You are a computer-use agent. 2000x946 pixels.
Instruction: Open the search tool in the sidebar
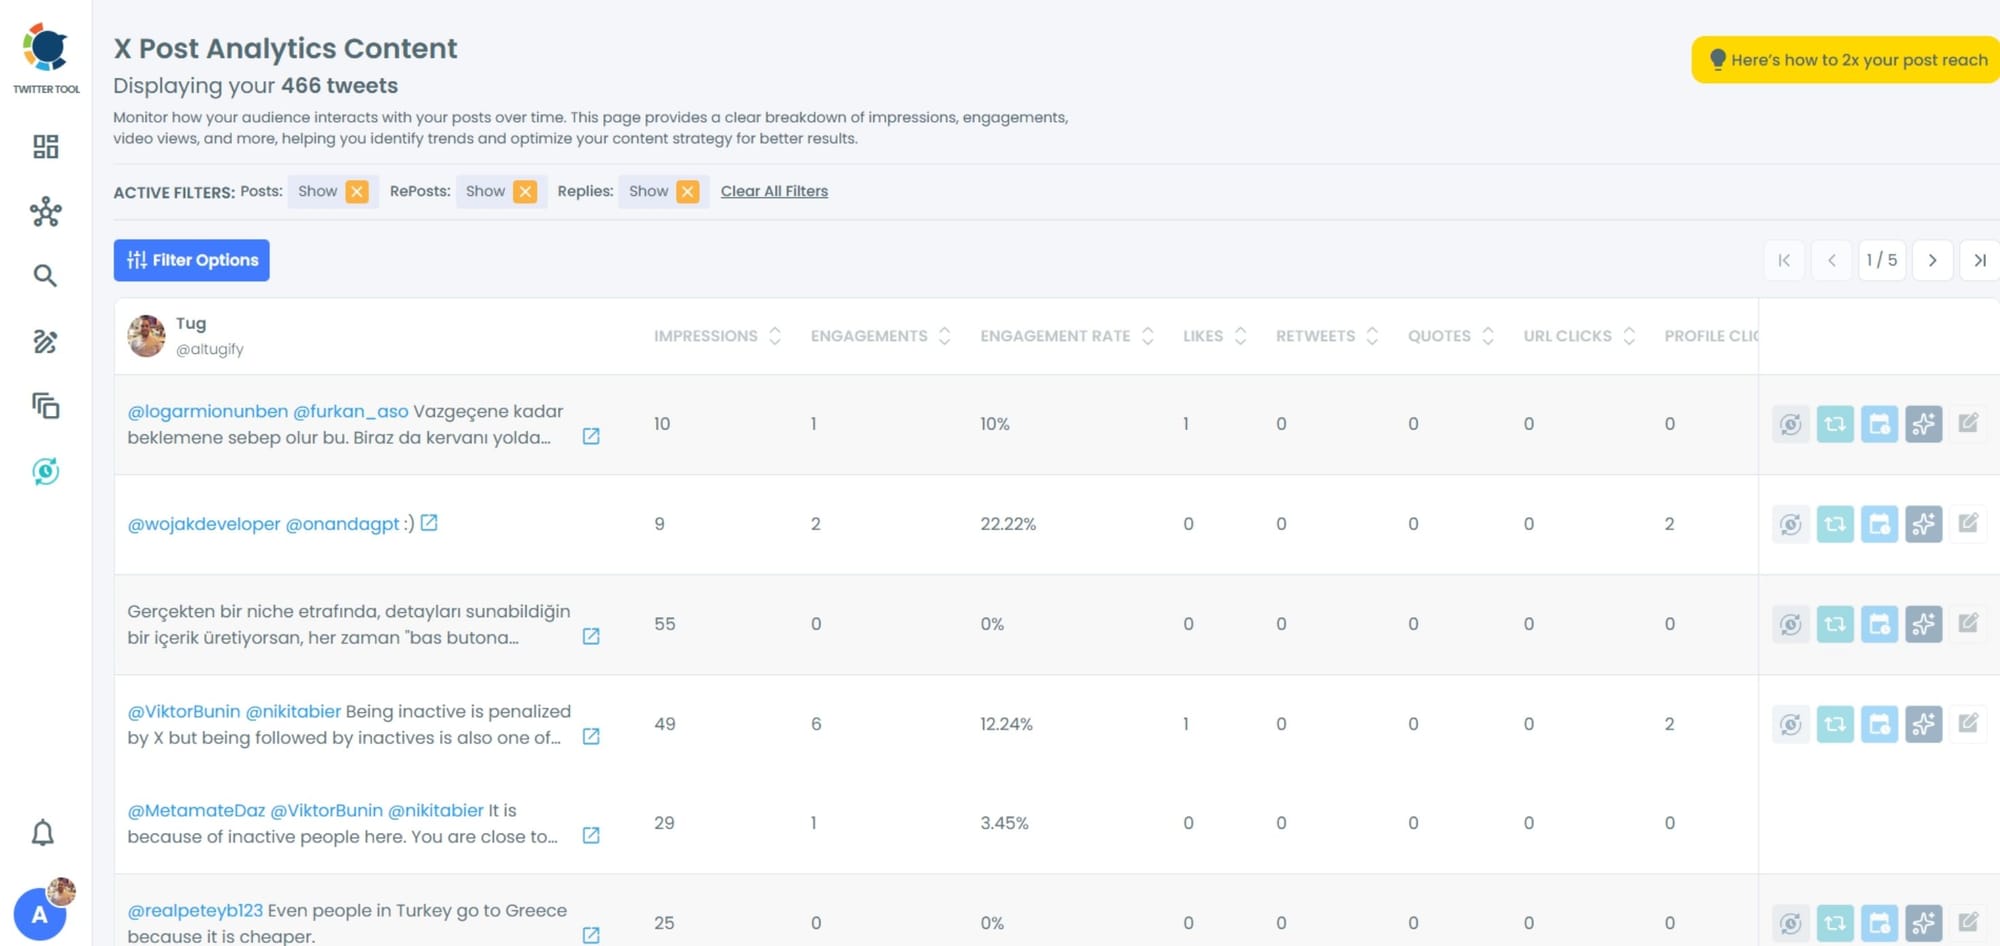(x=44, y=275)
